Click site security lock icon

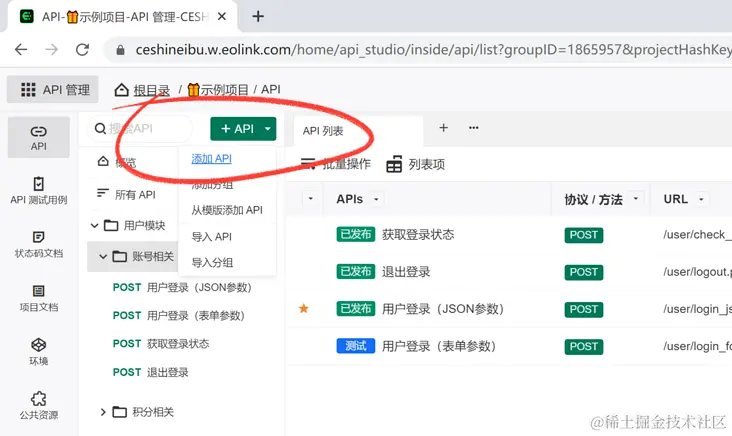point(120,50)
